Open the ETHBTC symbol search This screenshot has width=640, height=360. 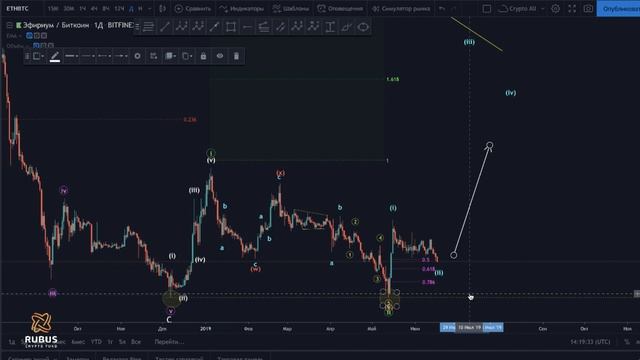coord(18,9)
